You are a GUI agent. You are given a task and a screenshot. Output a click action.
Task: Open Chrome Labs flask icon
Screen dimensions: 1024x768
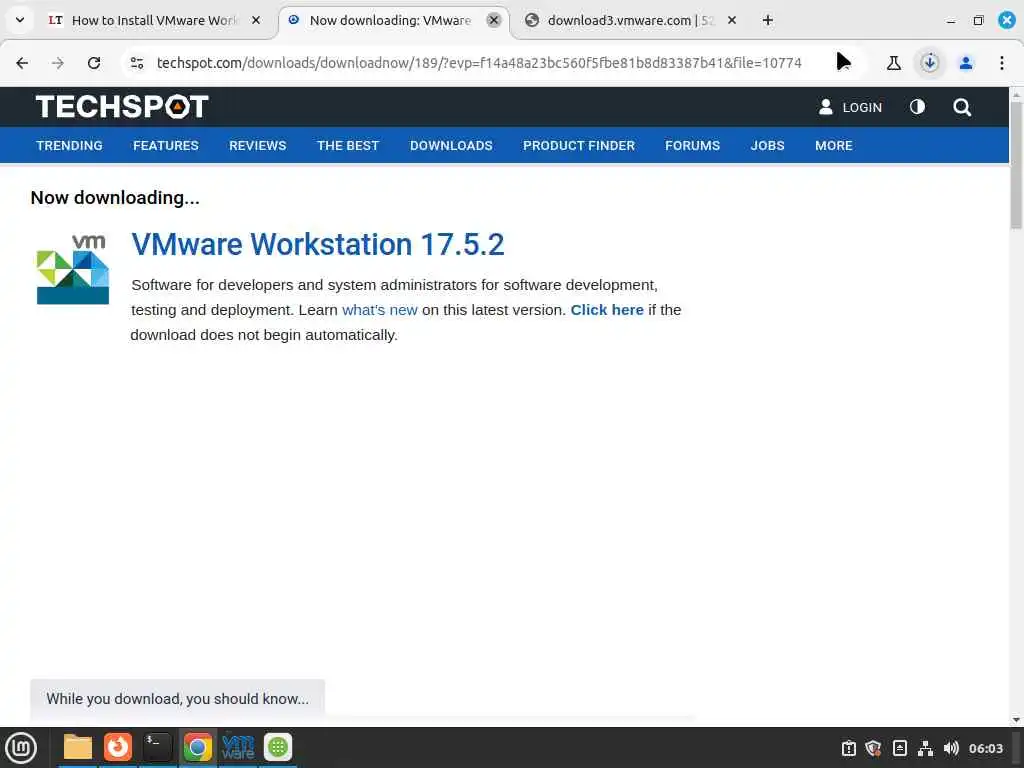pos(893,63)
